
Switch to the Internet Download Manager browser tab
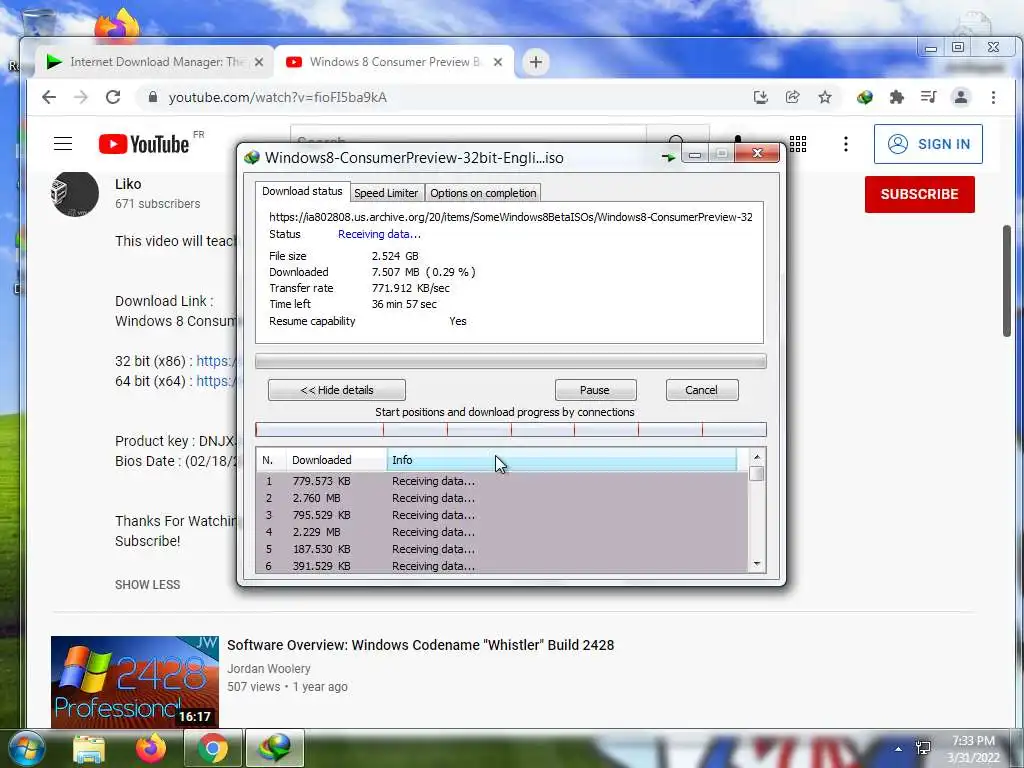pos(154,62)
